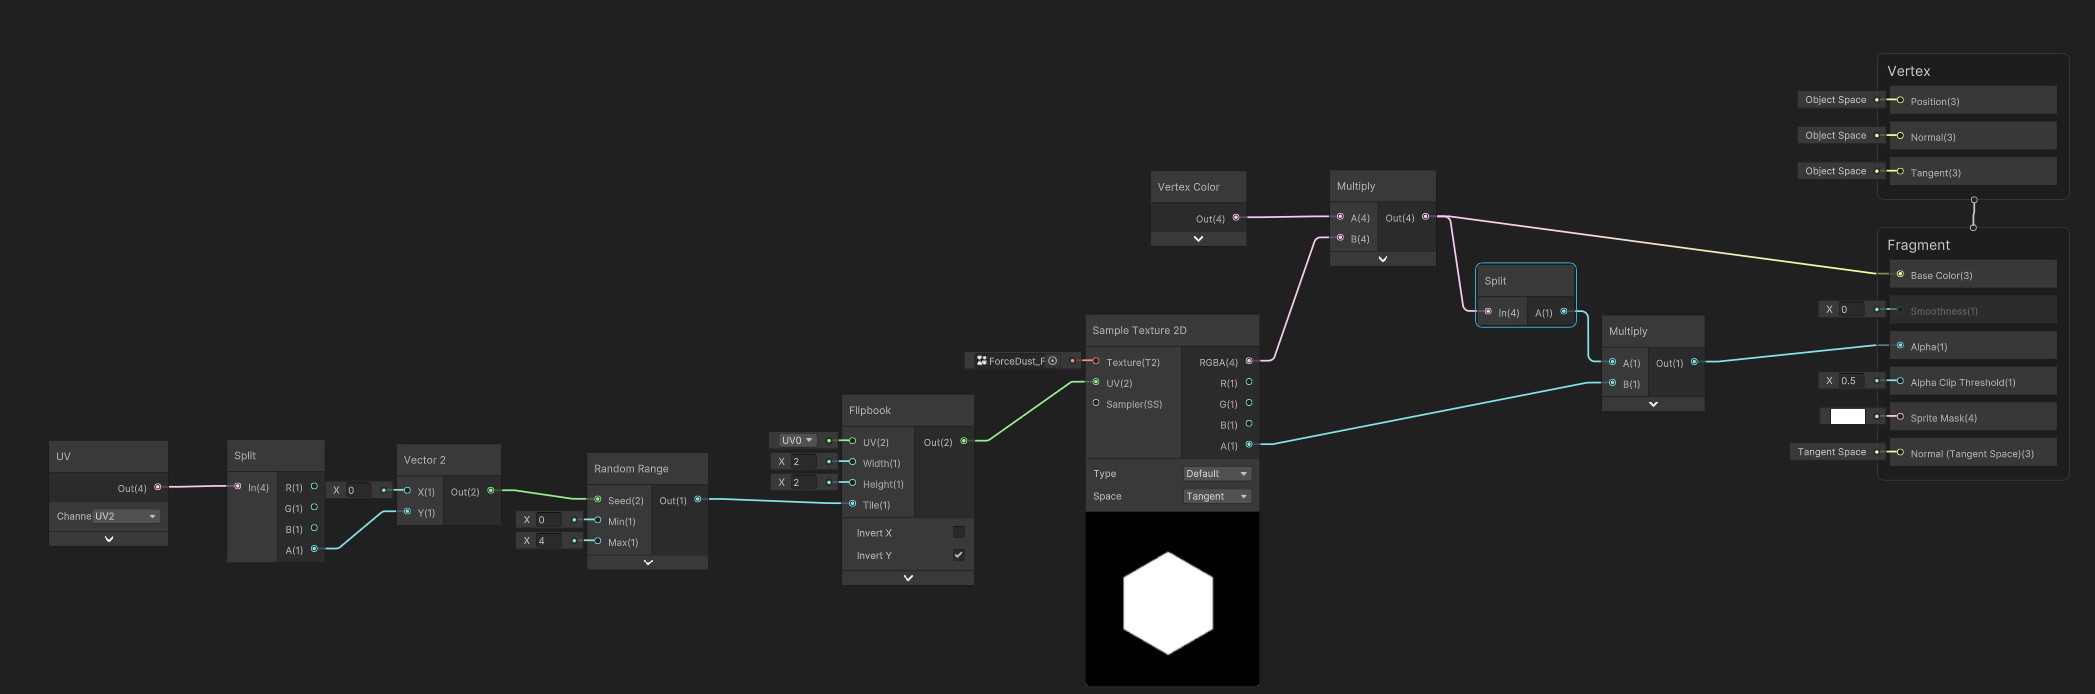Click the Random Range Out(1) output port
Screen dimensions: 2095x694
697,499
